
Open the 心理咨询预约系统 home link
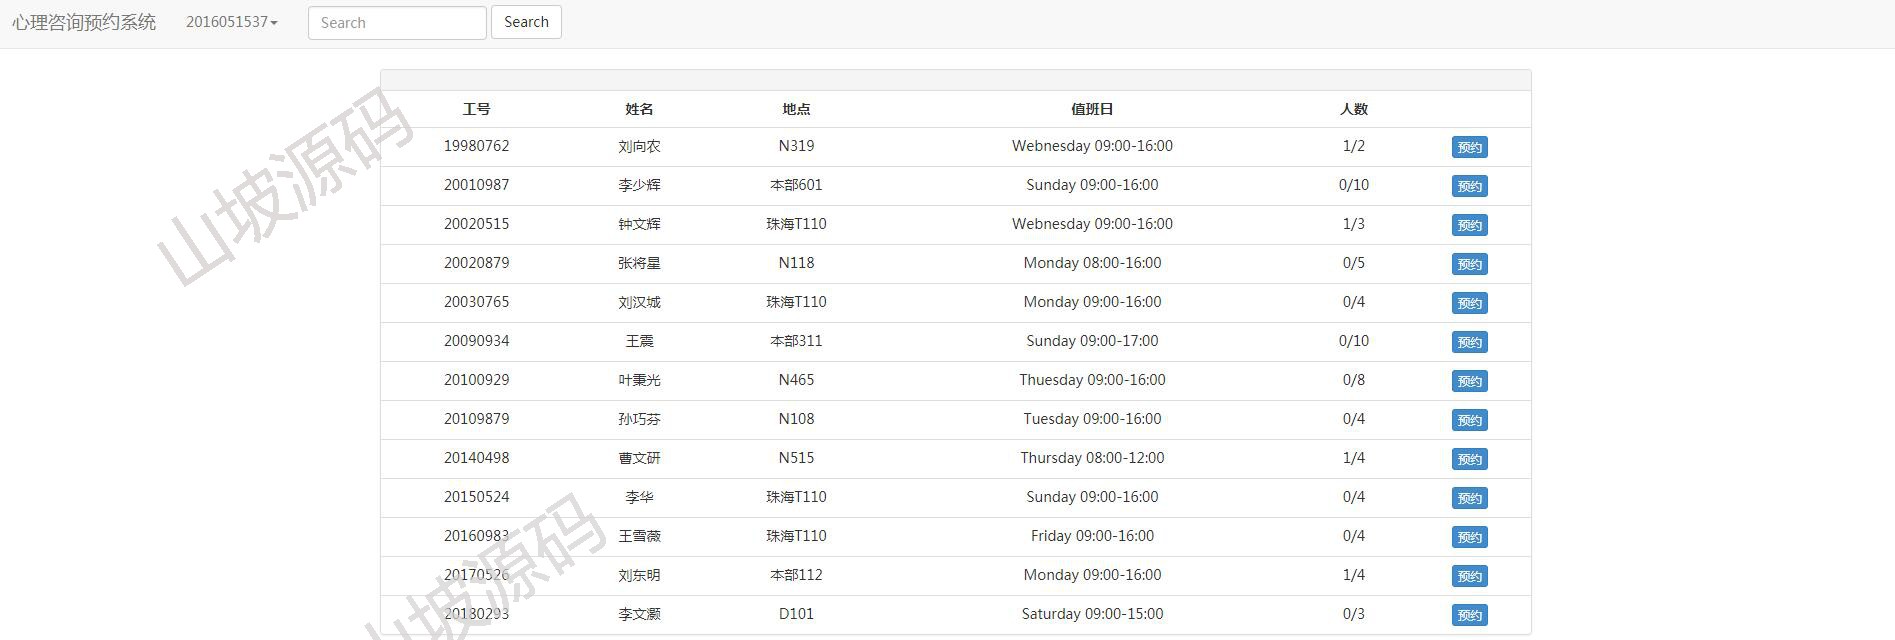(x=84, y=22)
